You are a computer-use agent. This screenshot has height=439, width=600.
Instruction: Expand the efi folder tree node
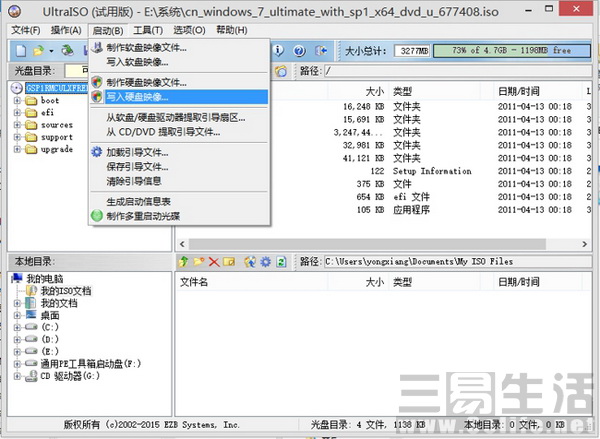pyautogui.click(x=17, y=113)
